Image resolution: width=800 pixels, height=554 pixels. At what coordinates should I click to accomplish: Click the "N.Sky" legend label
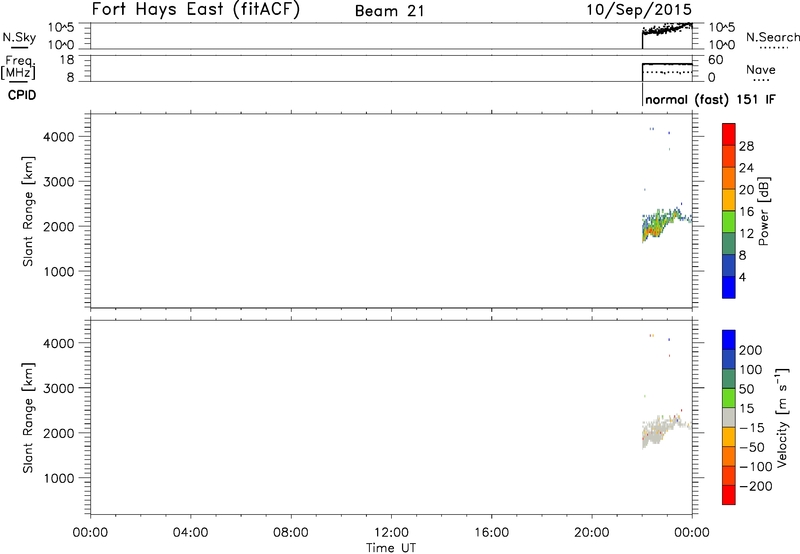(x=19, y=37)
